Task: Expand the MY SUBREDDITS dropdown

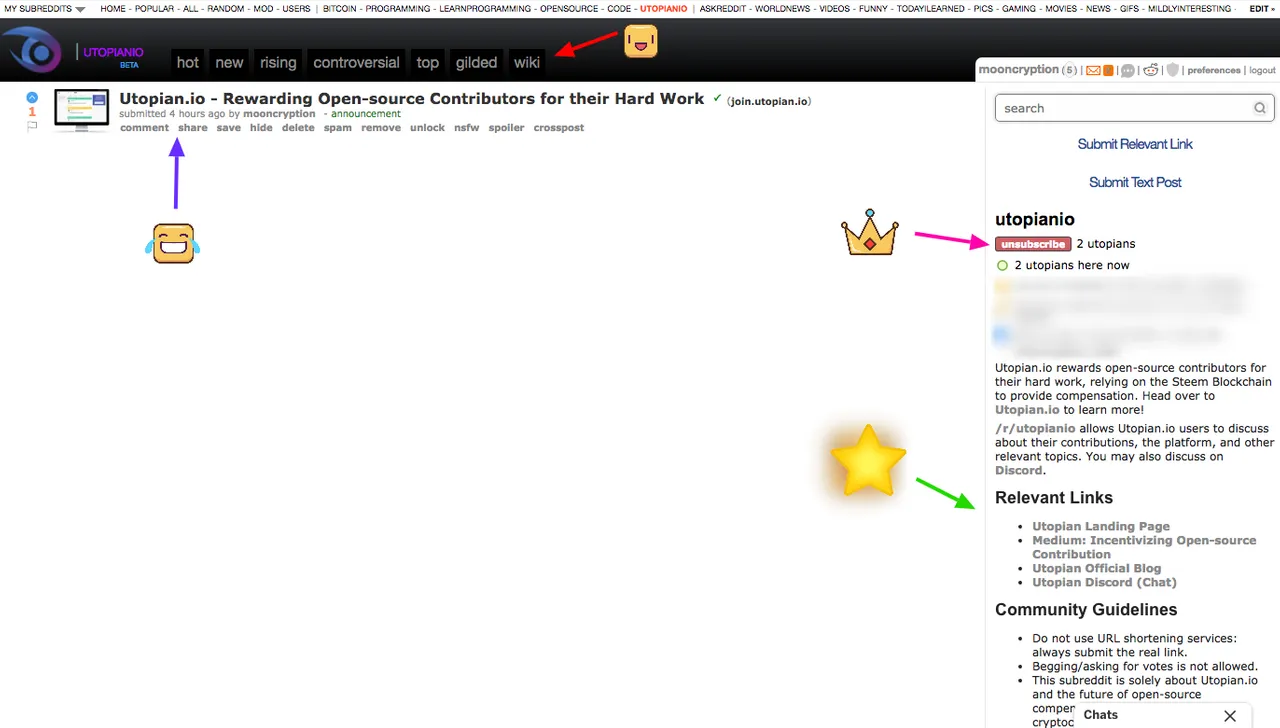Action: coord(45,8)
